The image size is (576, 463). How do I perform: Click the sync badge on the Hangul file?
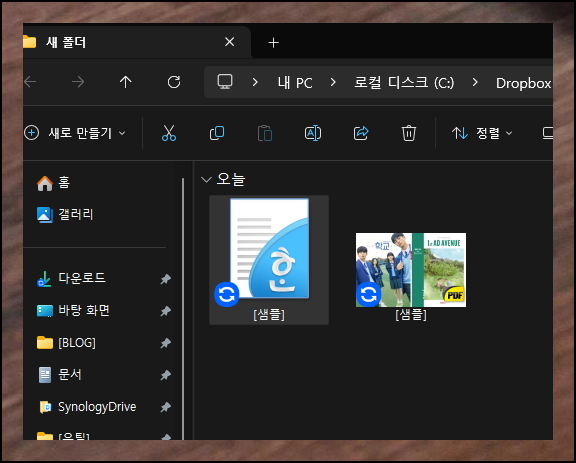(x=227, y=294)
